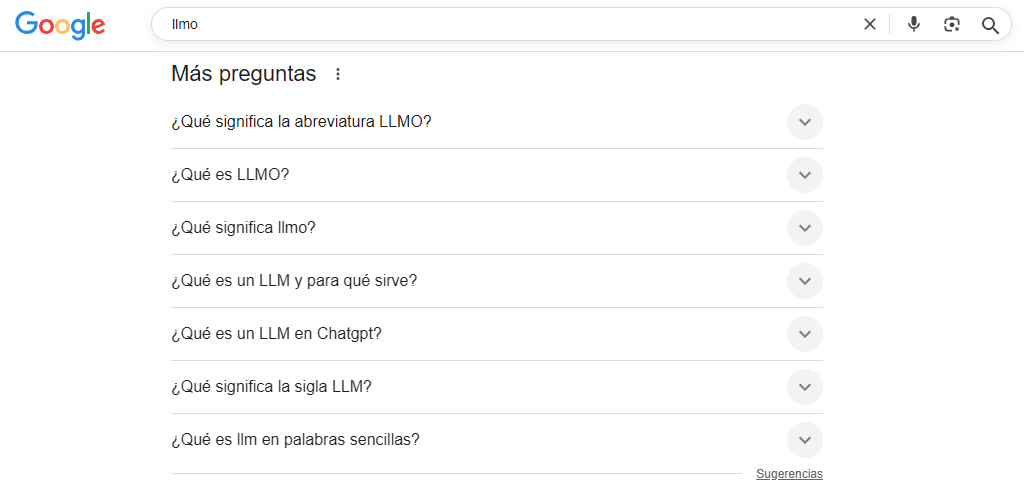Clear the search box text
Image resolution: width=1024 pixels, height=500 pixels.
(x=869, y=25)
